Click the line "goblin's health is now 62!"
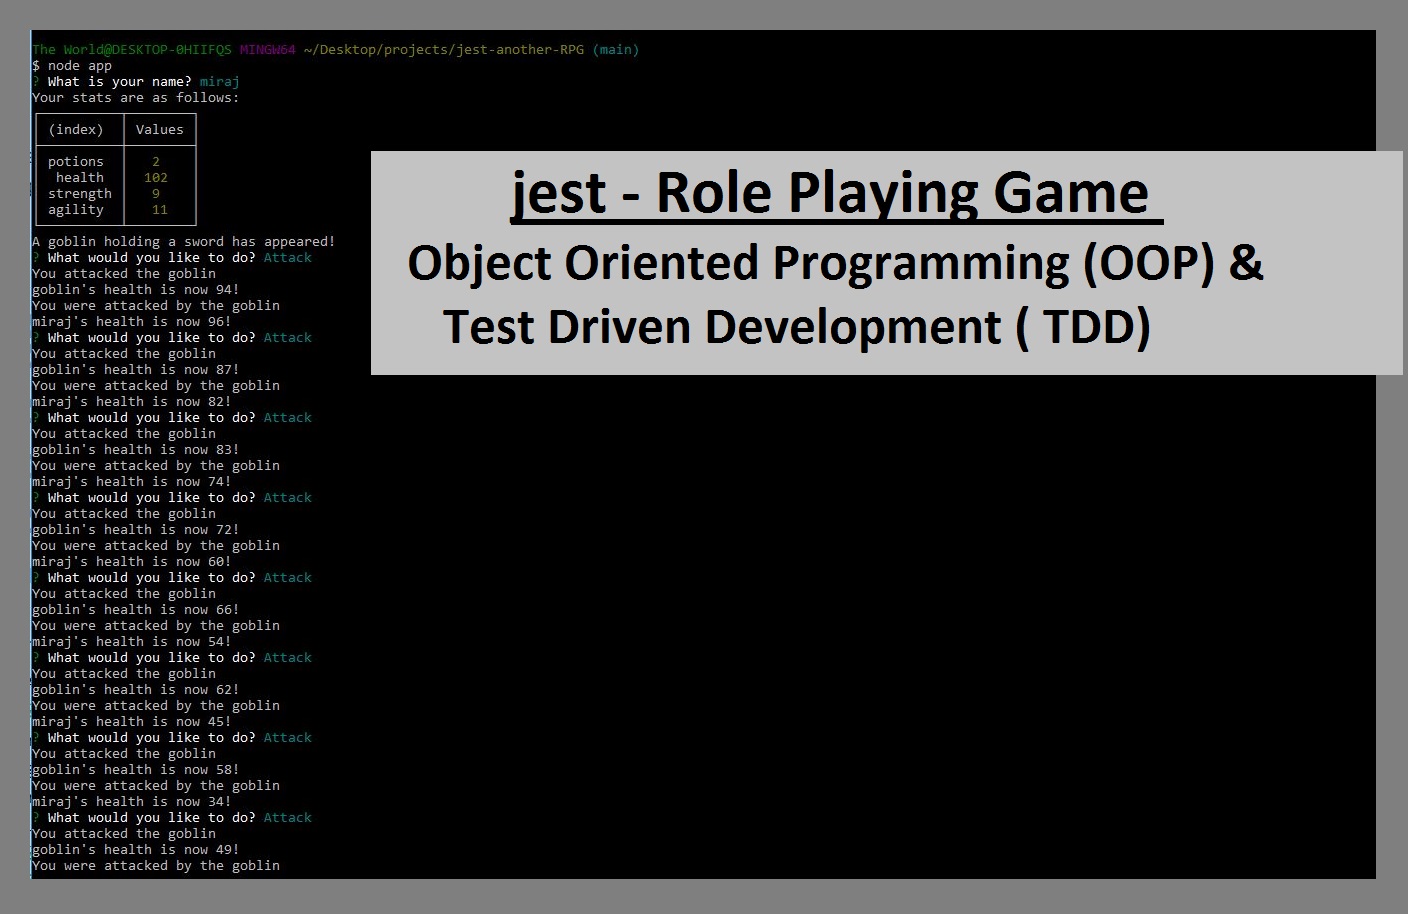 (x=136, y=689)
